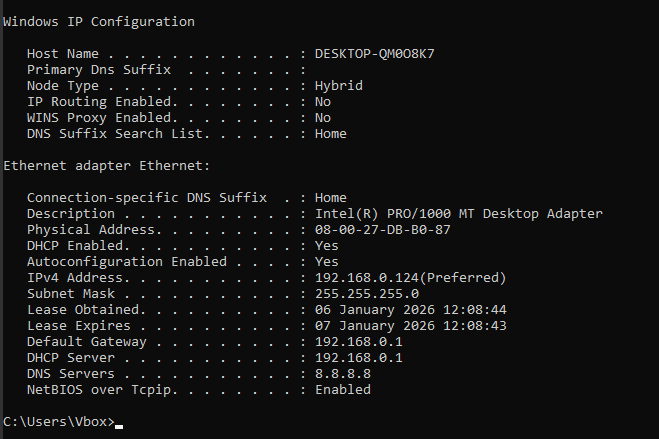The height and width of the screenshot is (439, 659).
Task: Click the NetBIOS over Tcpip value Enabled
Action: pos(343,389)
